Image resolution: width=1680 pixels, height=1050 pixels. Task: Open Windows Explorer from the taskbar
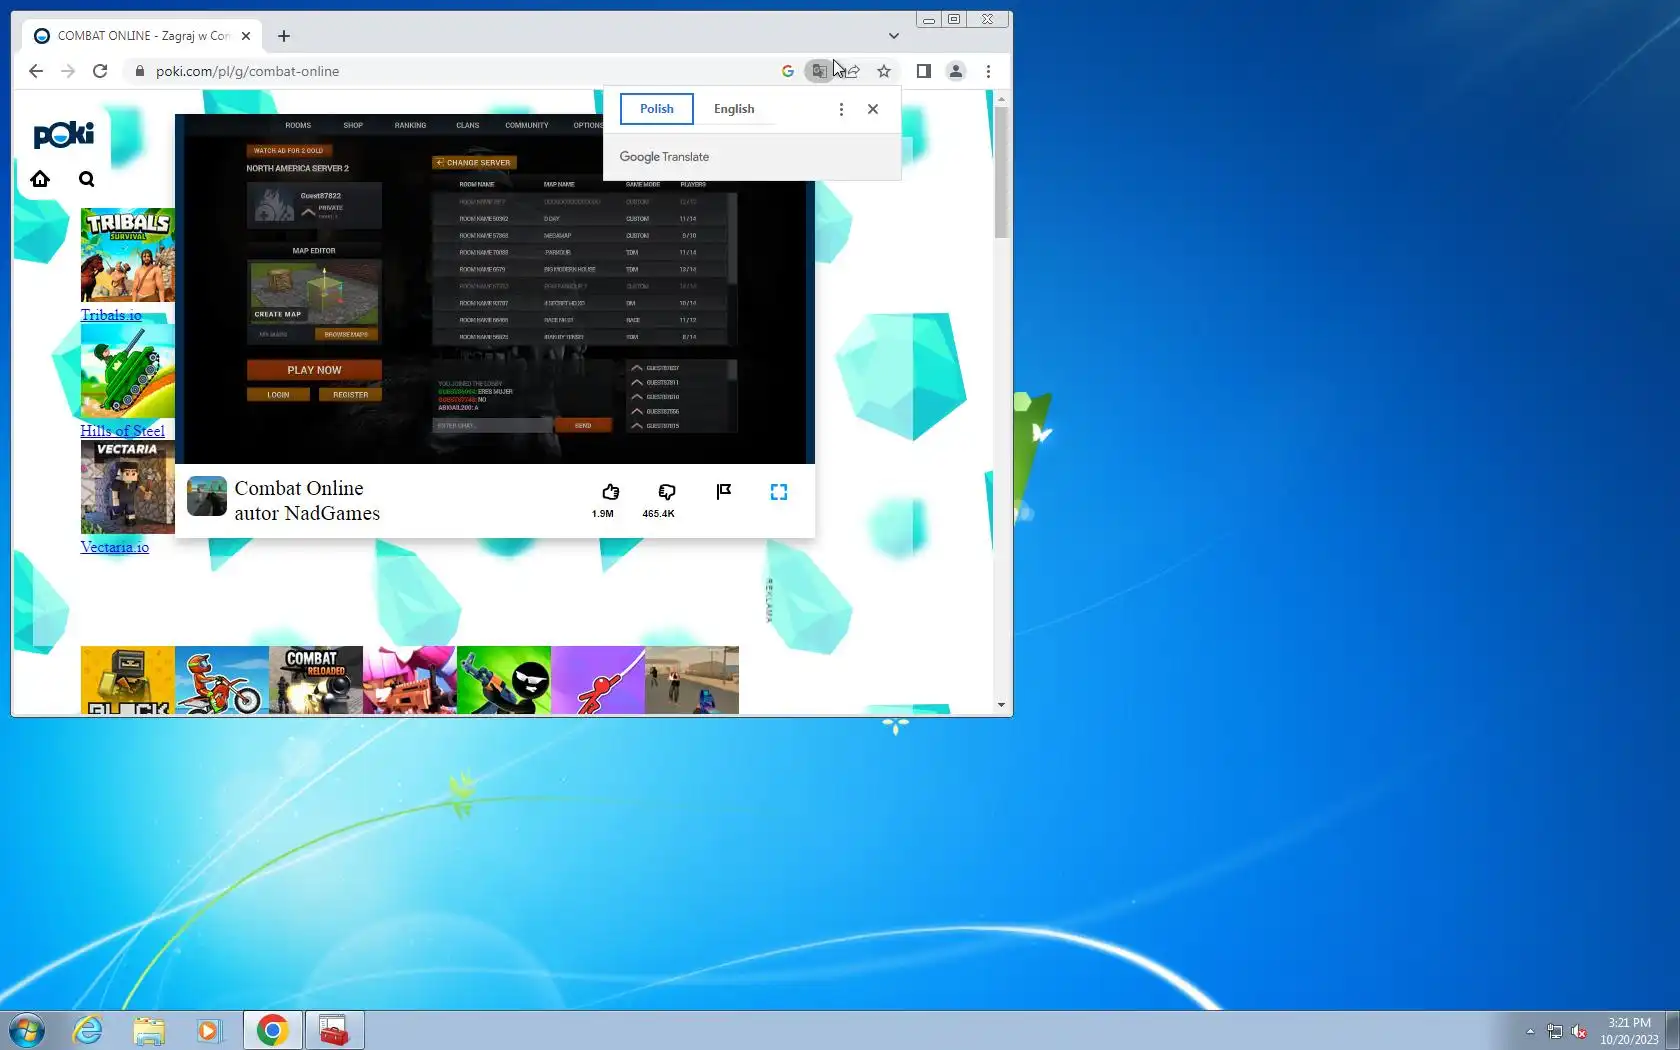point(149,1030)
